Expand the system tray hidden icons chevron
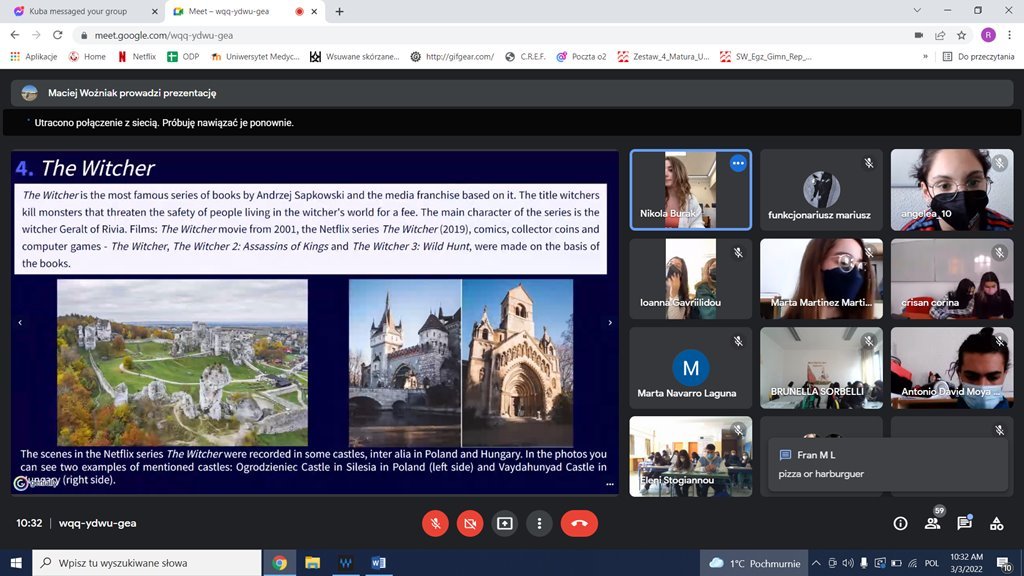 [816, 563]
